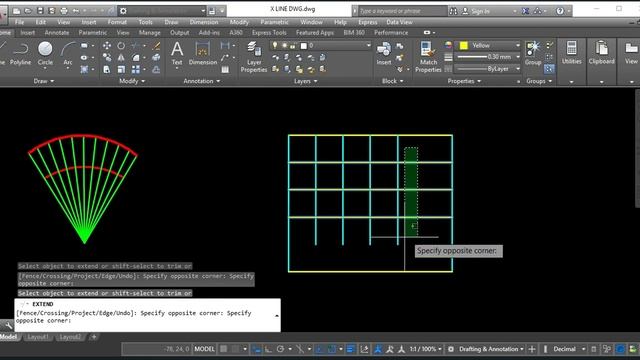This screenshot has height=360, width=640.
Task: Click the Copy tool in Modify panel
Action: click(107, 58)
